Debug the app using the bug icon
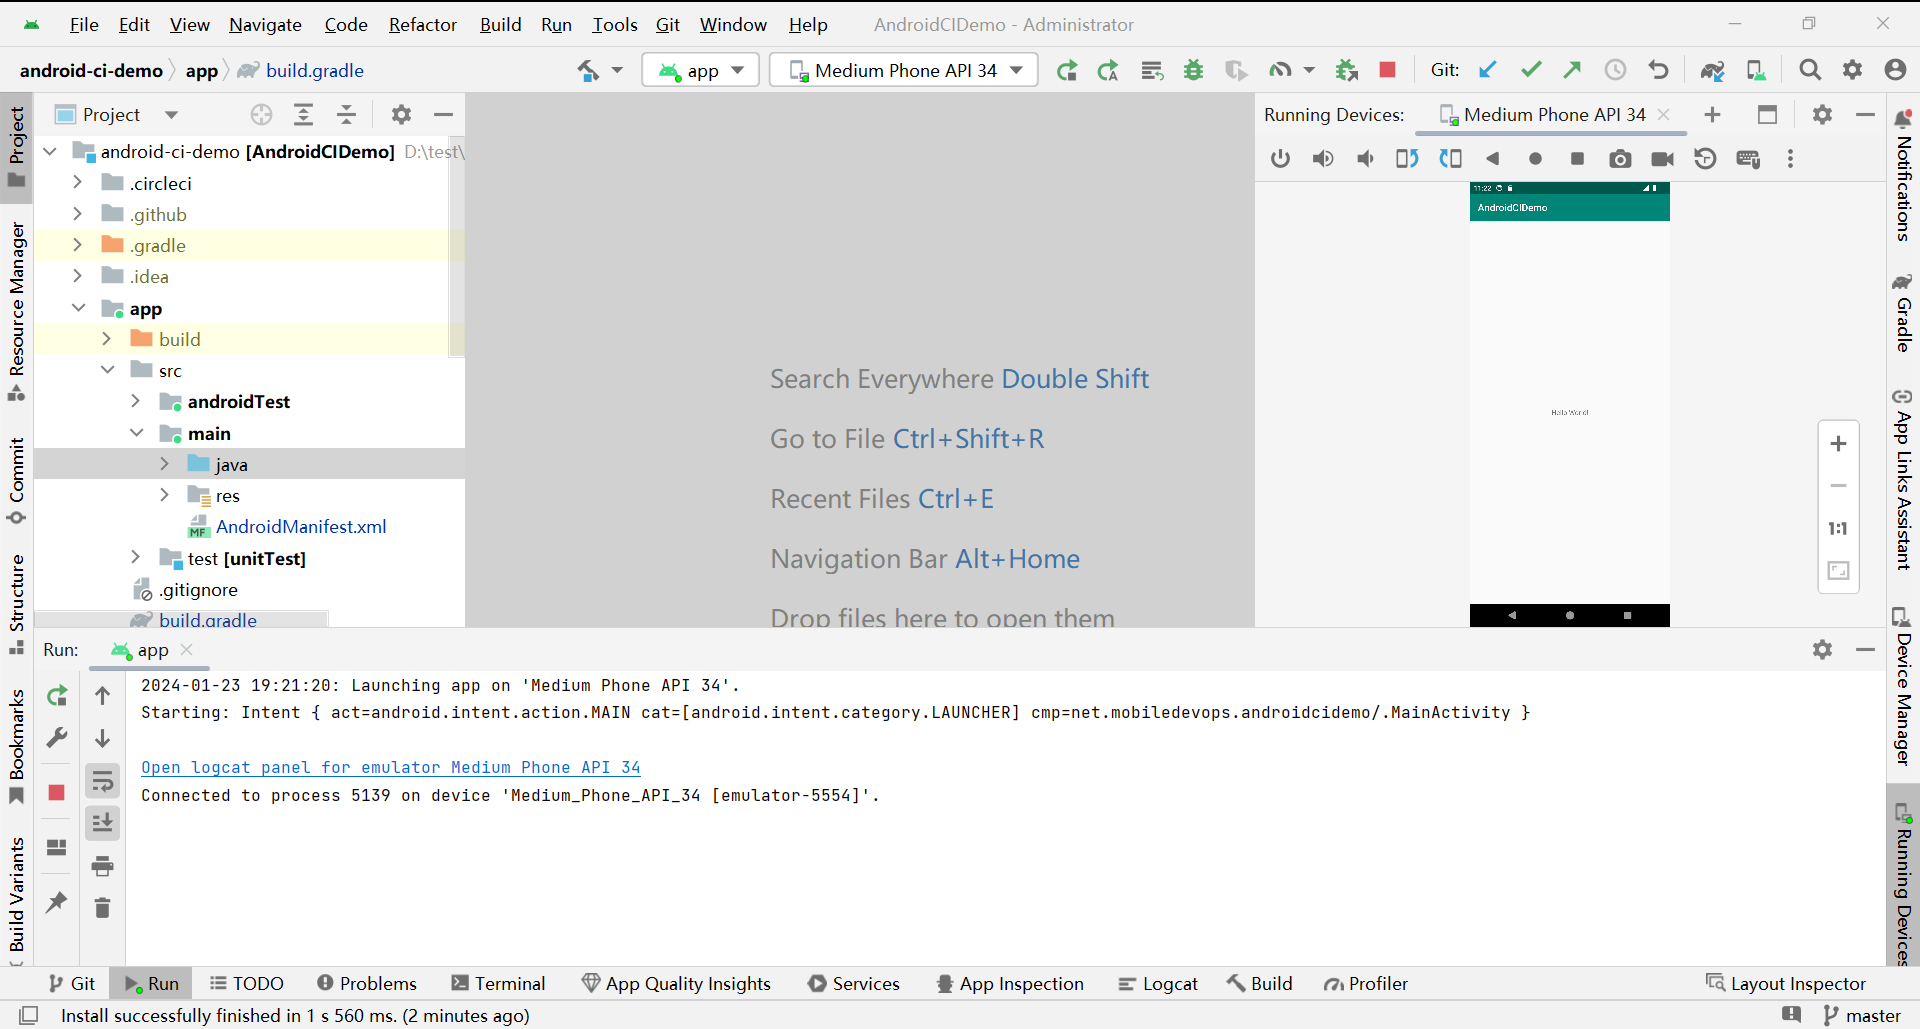Screen dimensions: 1920x1029 click(x=1194, y=70)
